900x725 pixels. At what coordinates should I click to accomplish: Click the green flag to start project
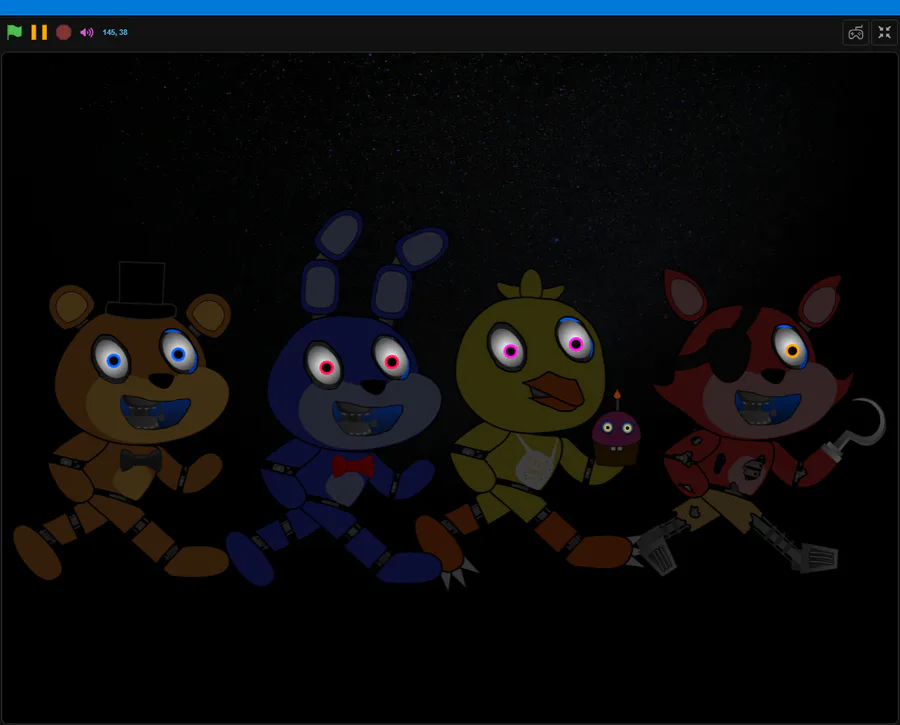tap(14, 32)
